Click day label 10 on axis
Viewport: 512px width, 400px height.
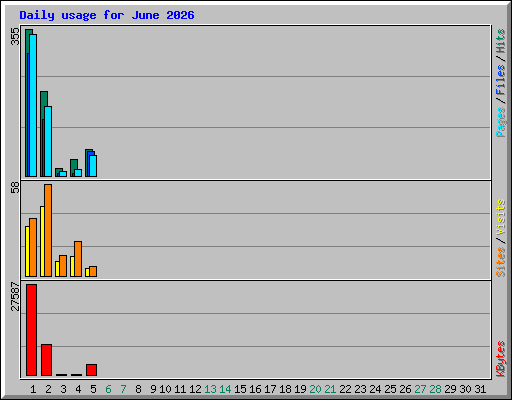click(165, 389)
